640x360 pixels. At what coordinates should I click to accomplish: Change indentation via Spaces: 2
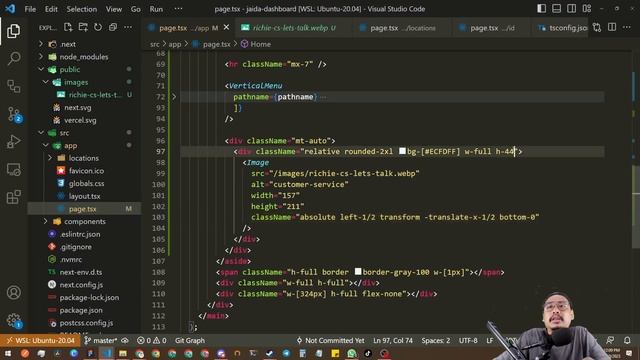click(436, 340)
